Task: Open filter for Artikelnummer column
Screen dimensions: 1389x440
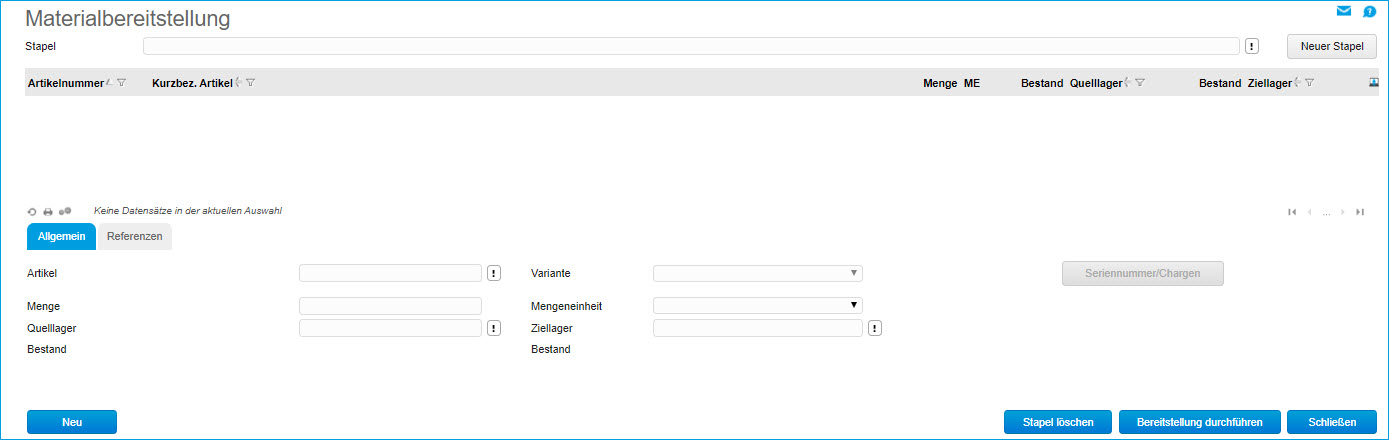Action: 121,83
